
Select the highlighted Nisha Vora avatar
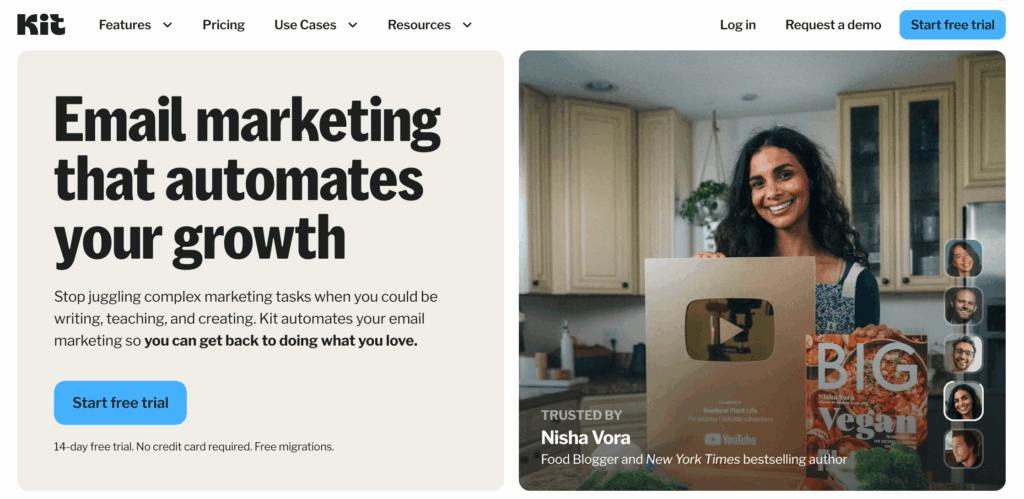pyautogui.click(x=963, y=400)
